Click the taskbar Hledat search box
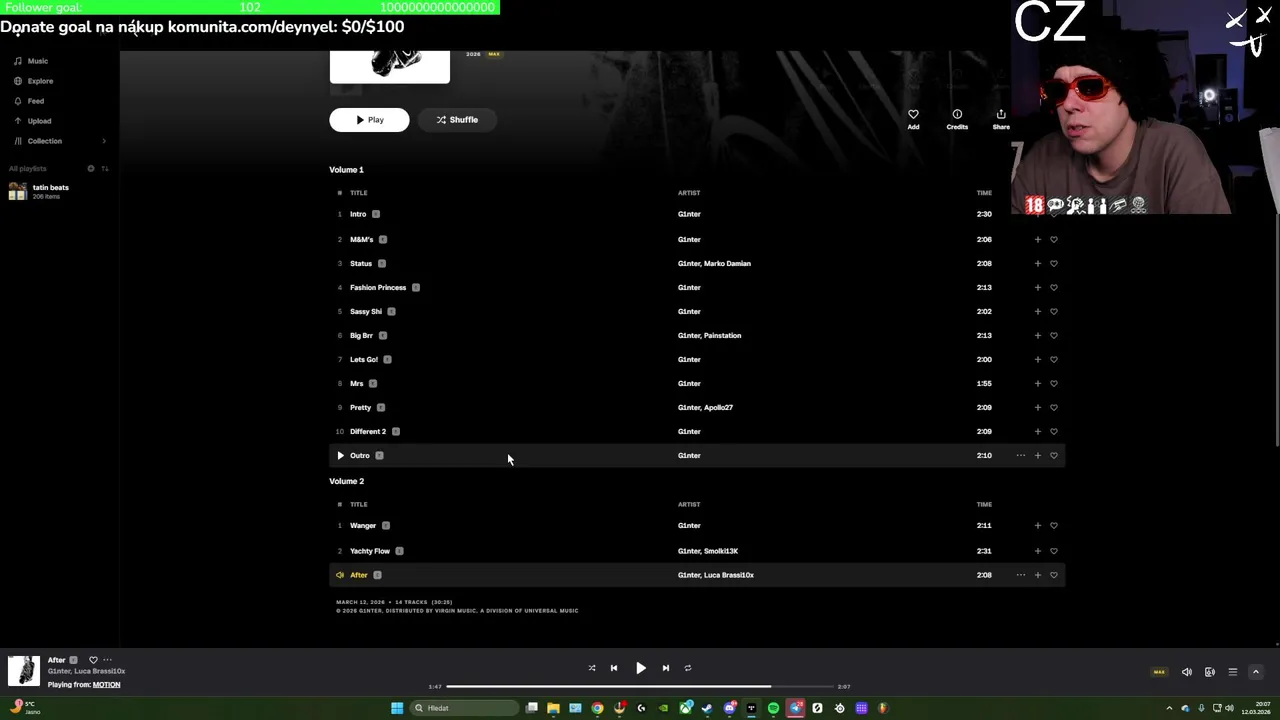 (465, 708)
